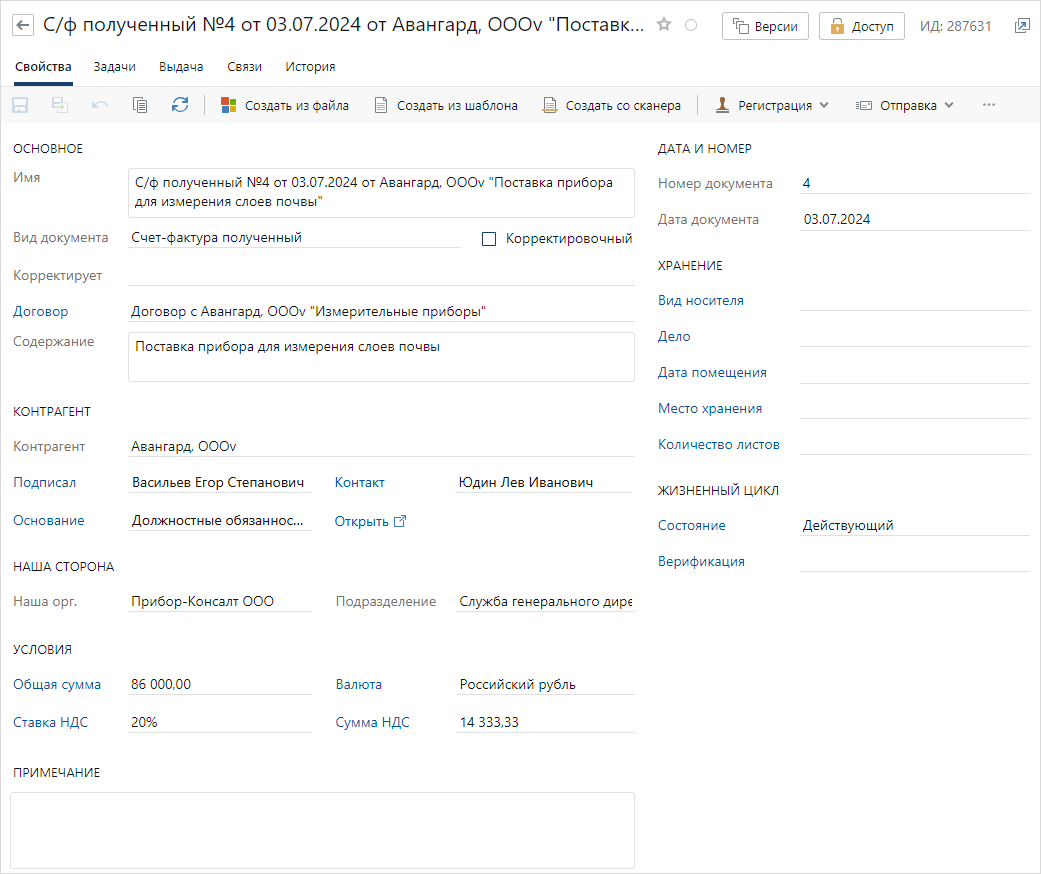
Task: Switch to the Задачи tab
Action: (114, 66)
